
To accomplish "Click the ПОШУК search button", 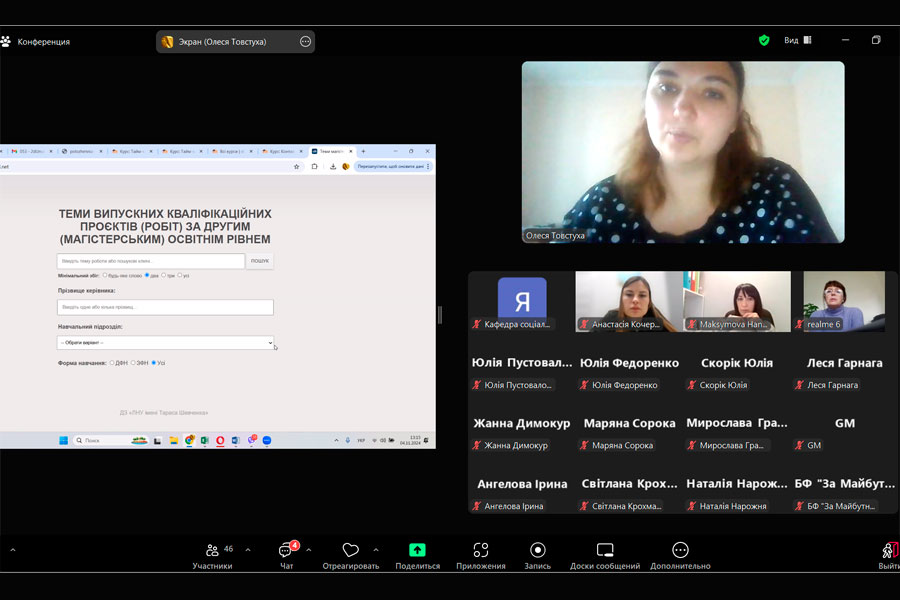I will coord(260,261).
